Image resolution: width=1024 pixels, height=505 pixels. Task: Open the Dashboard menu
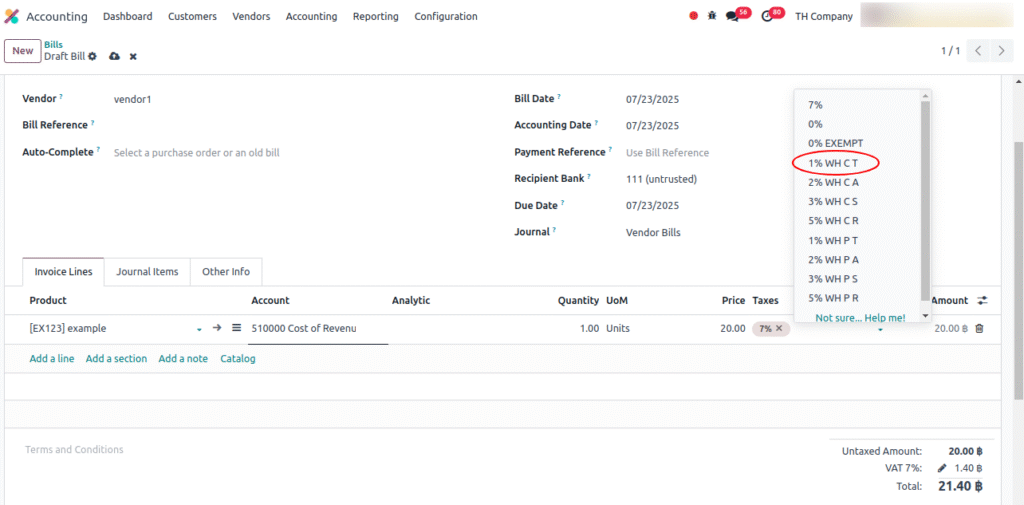pos(127,16)
